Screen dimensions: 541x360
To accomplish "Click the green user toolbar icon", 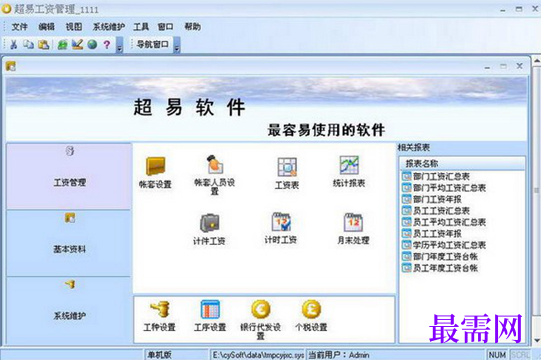I will tap(62, 45).
